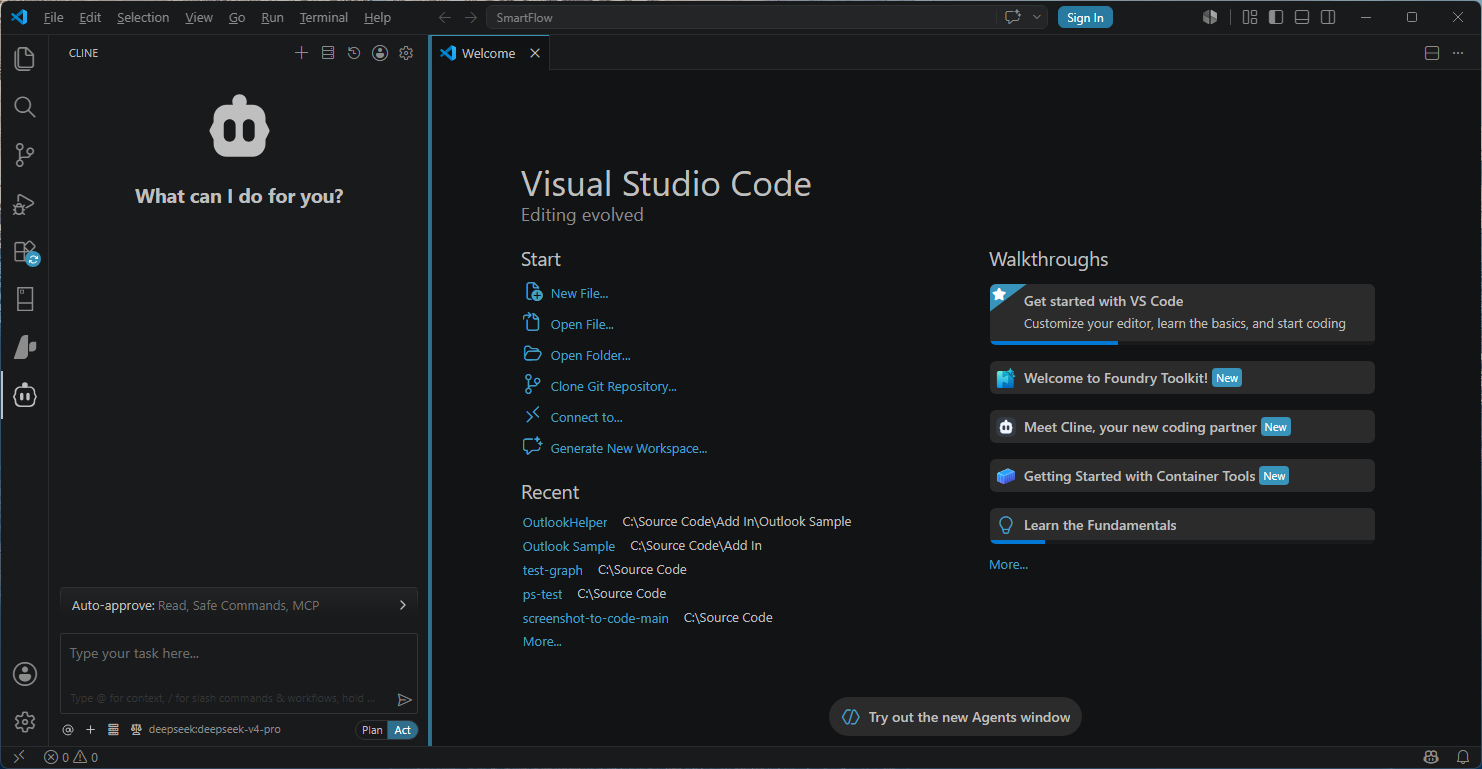Image resolution: width=1482 pixels, height=769 pixels.
Task: Open the OutlookHelper recent project
Action: click(565, 522)
